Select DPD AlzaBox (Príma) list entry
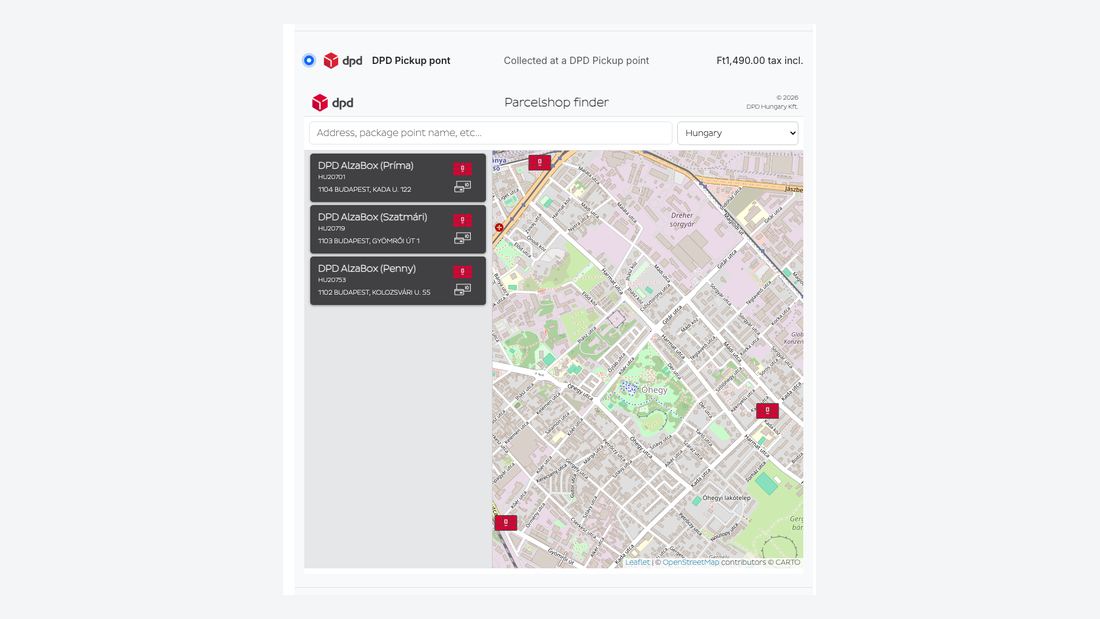This screenshot has width=1100, height=619. 398,178
